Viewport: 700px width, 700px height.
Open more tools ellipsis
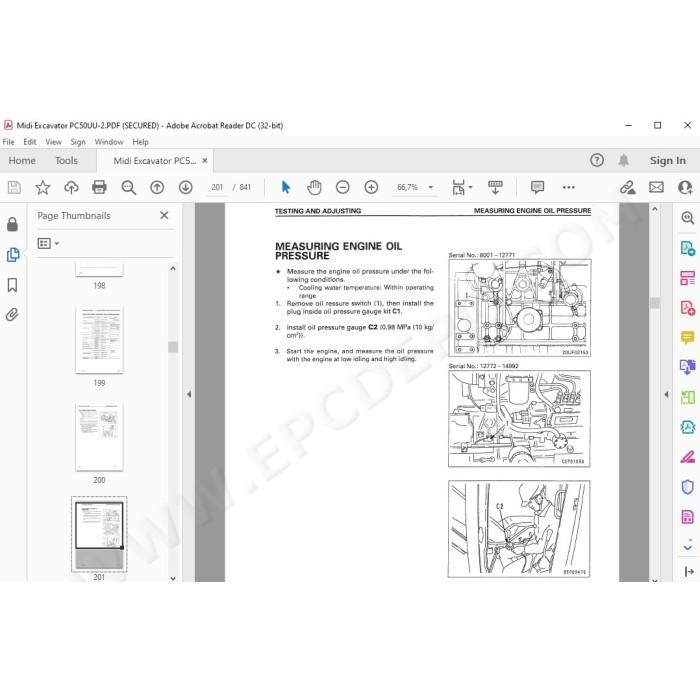tap(569, 188)
